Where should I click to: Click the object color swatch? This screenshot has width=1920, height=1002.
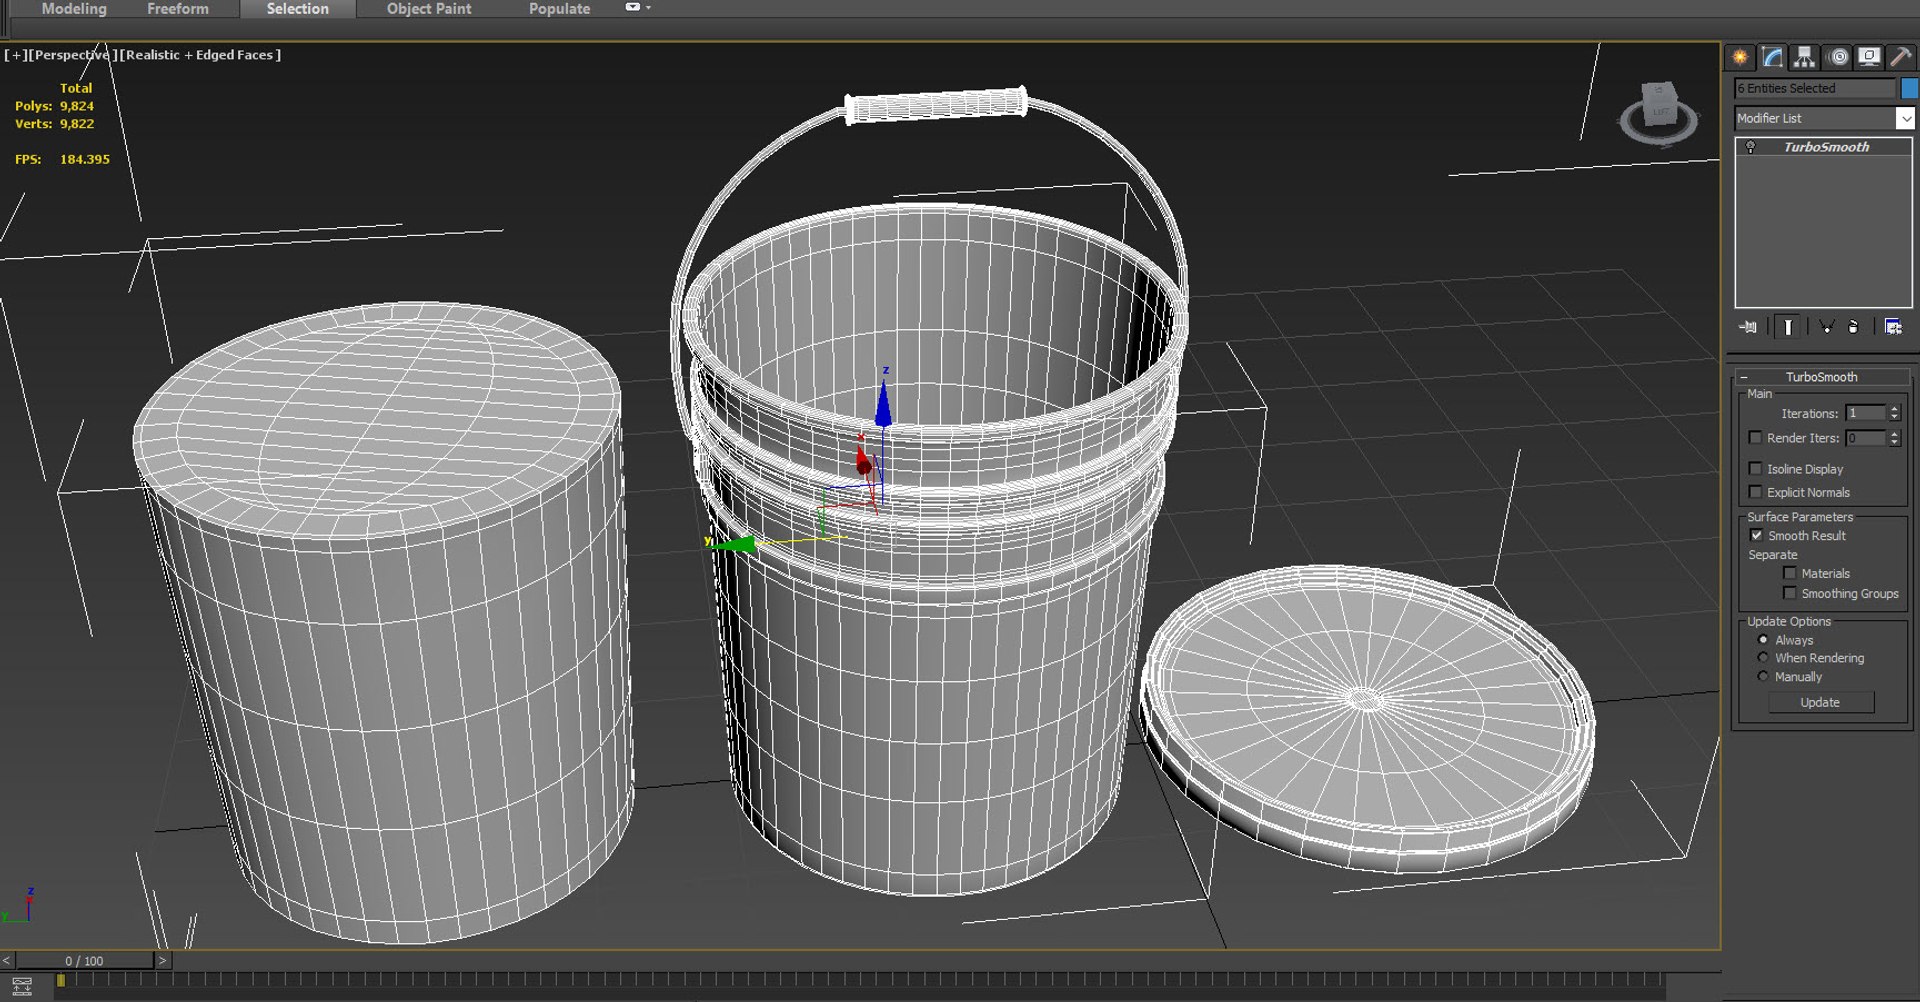(x=1909, y=88)
